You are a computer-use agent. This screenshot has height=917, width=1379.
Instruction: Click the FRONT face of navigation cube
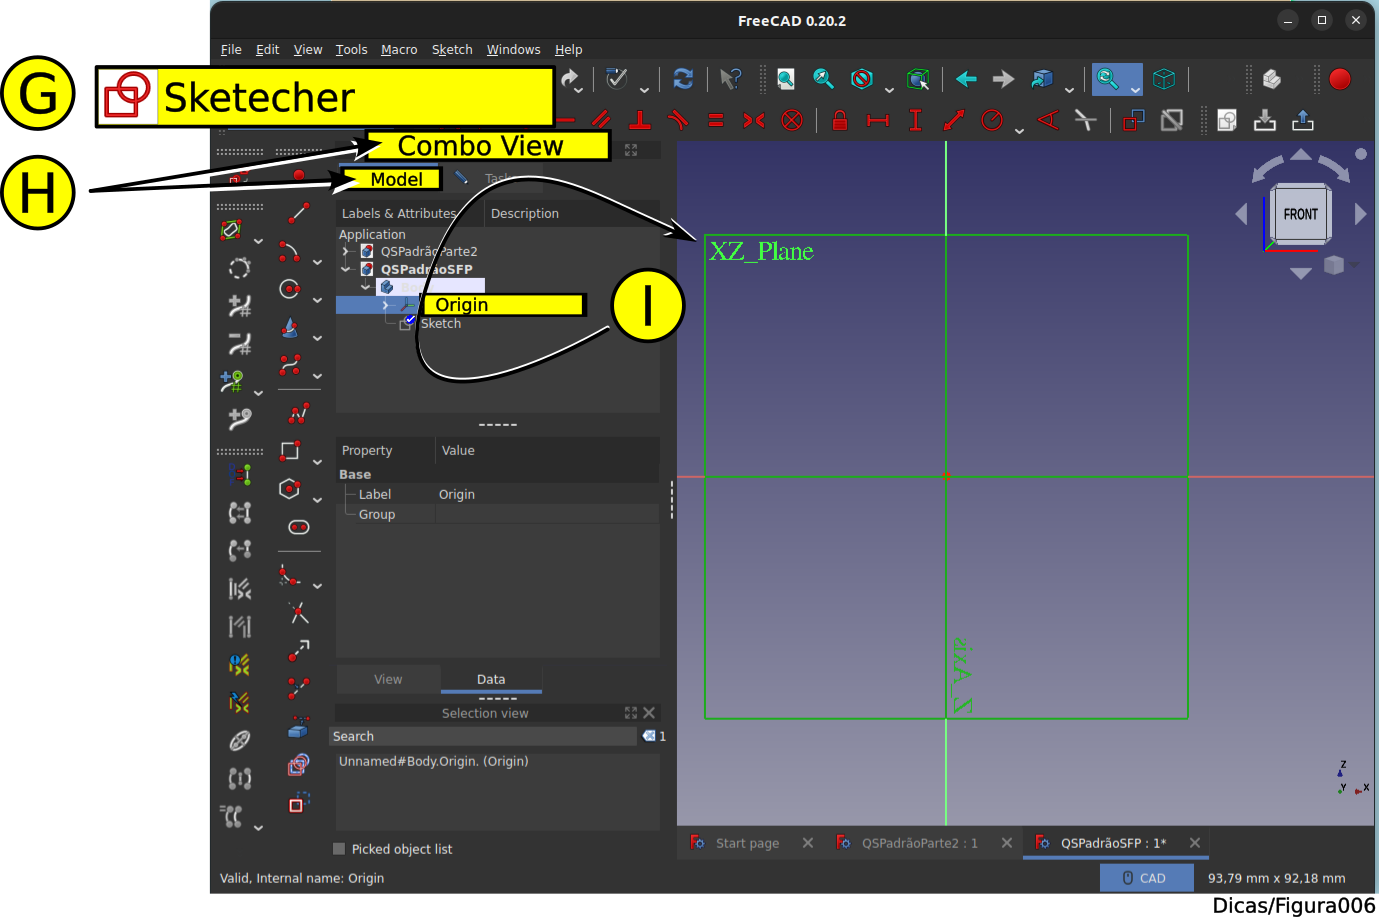pos(1300,214)
